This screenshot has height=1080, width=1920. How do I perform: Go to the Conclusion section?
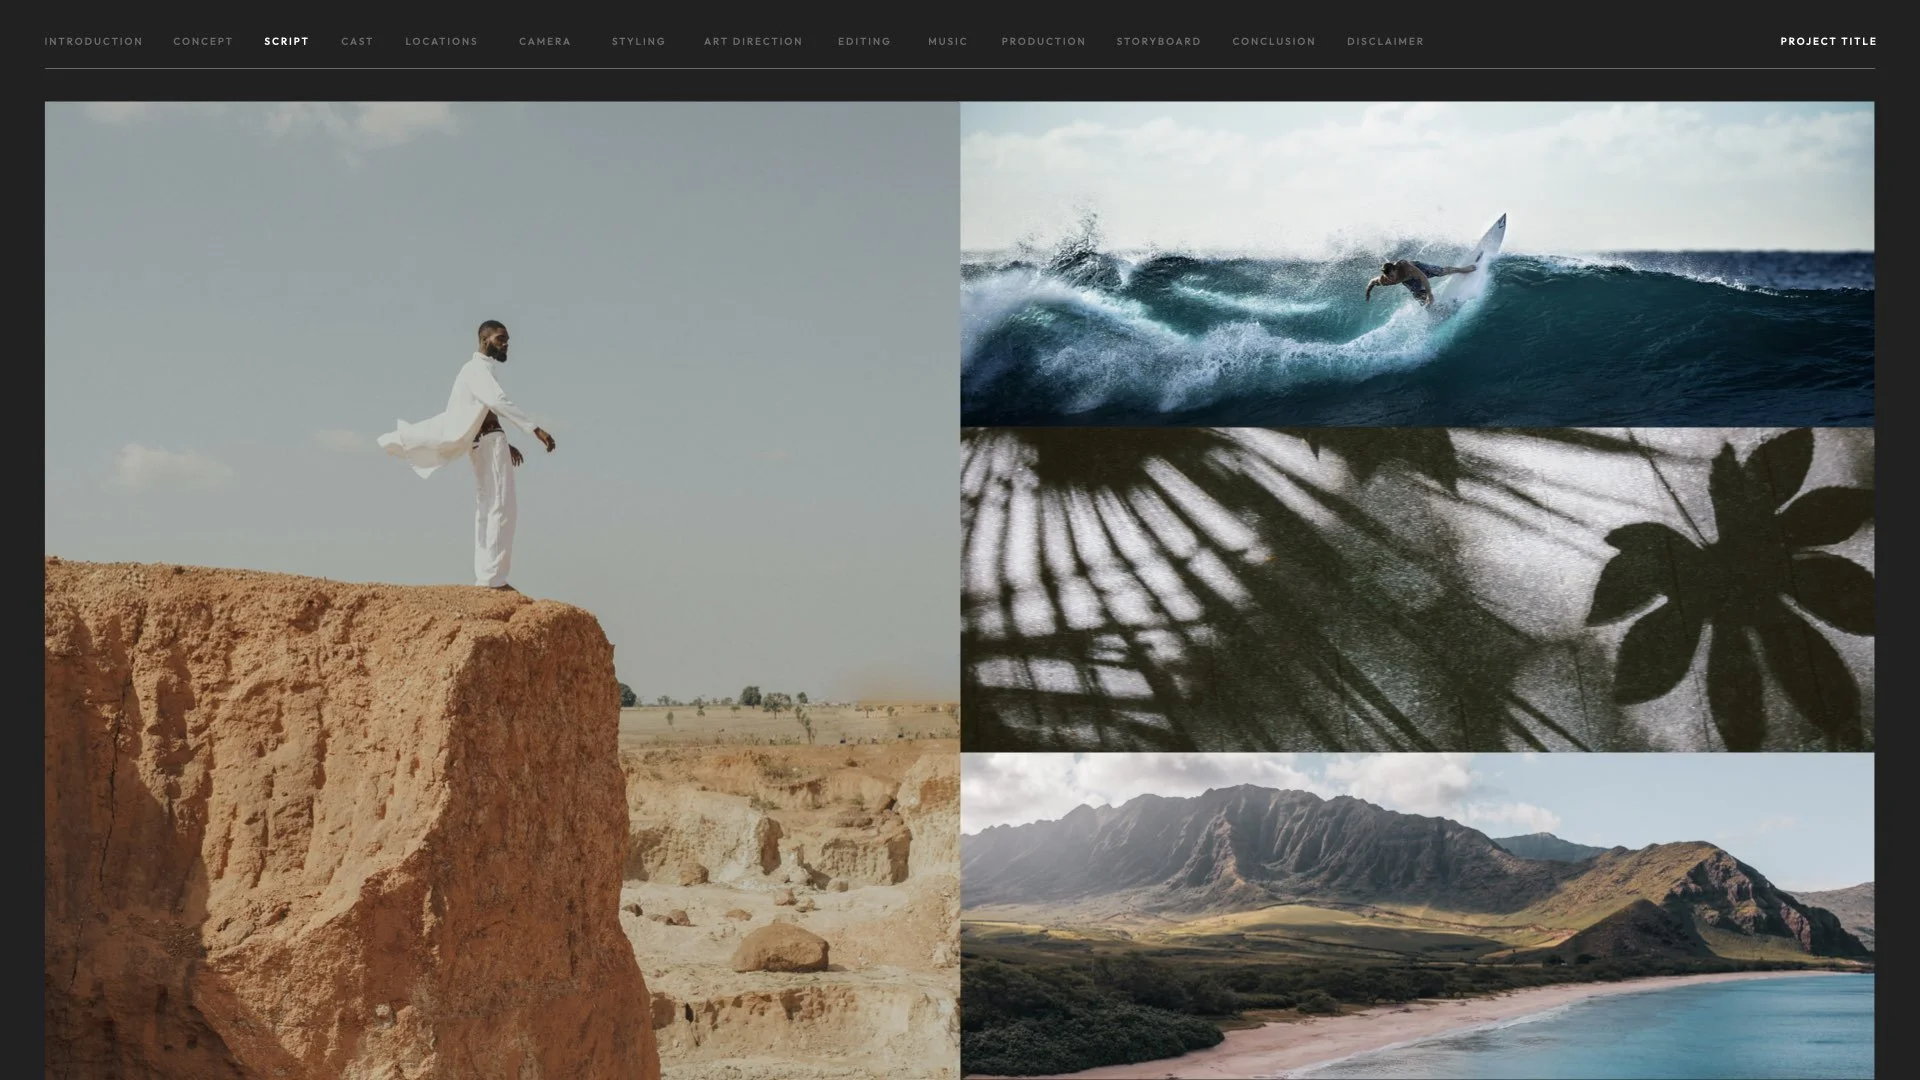(1273, 41)
